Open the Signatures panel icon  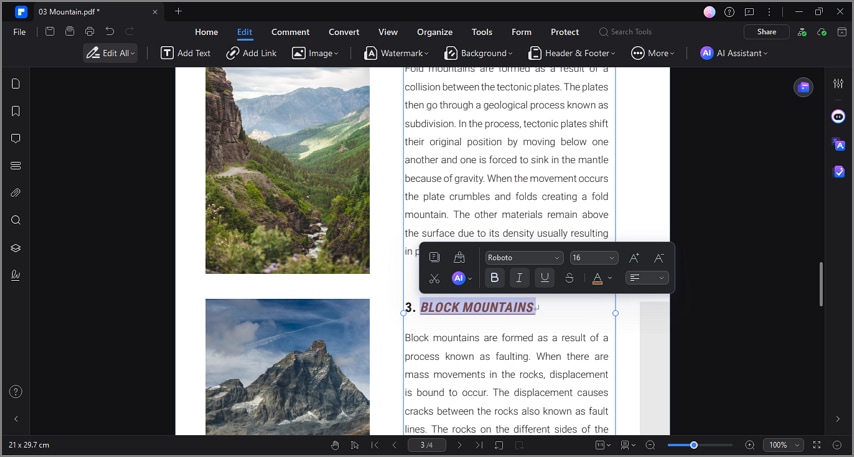pyautogui.click(x=16, y=276)
